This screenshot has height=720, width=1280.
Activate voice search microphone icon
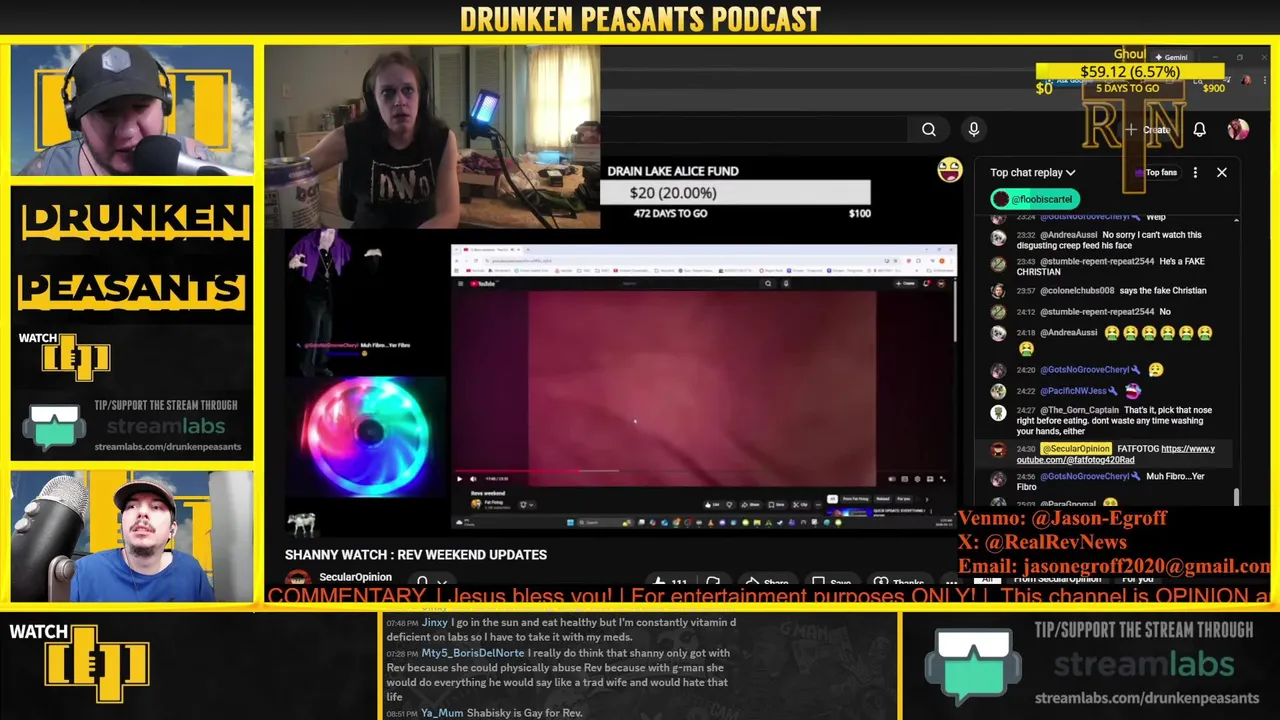click(x=973, y=129)
